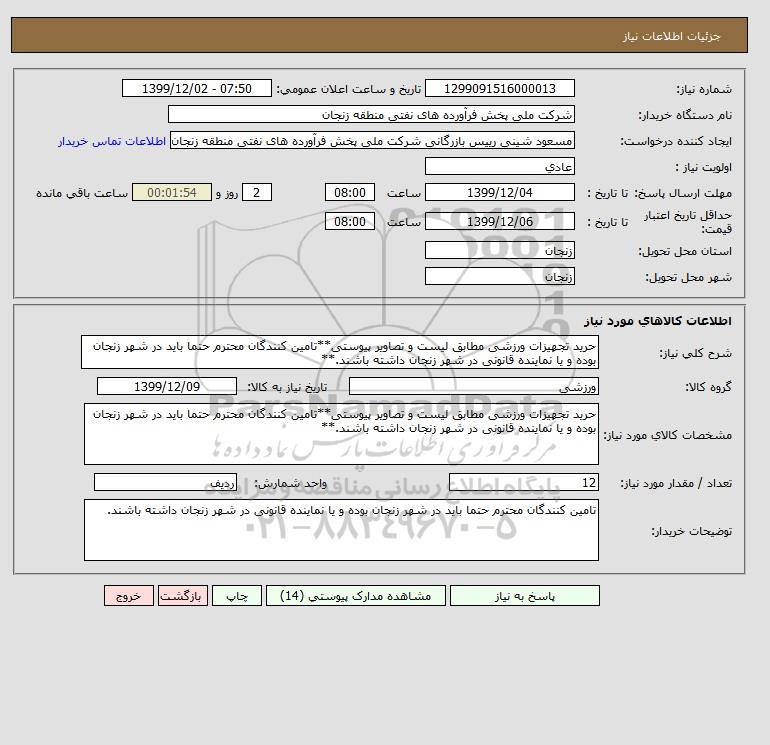The image size is (770, 745).
Task: Open اطلاعات تماس خریدار link
Action: pyautogui.click(x=112, y=141)
